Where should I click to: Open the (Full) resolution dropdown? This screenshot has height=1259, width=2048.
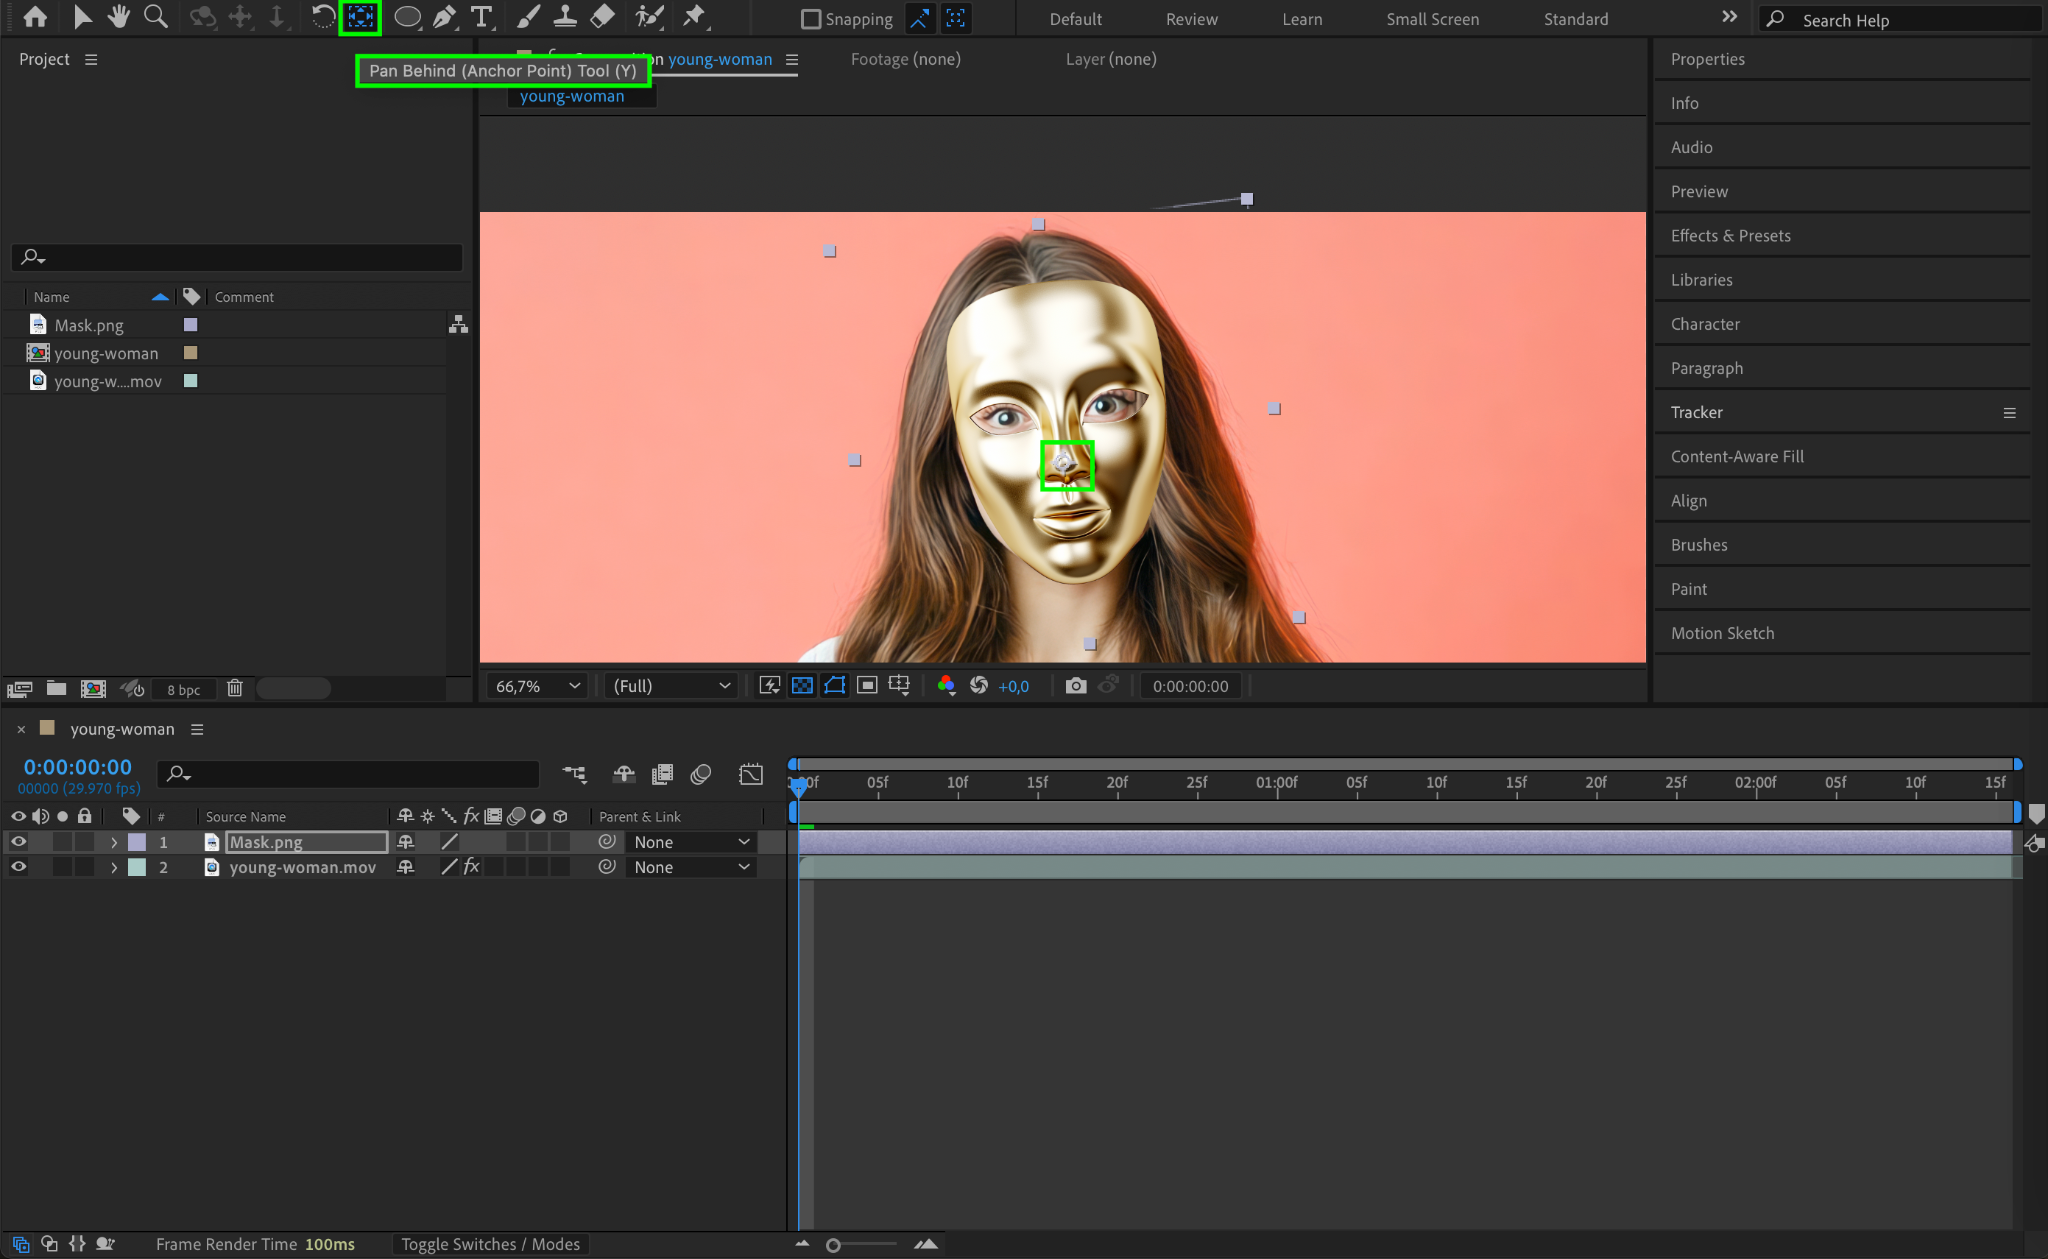671,686
